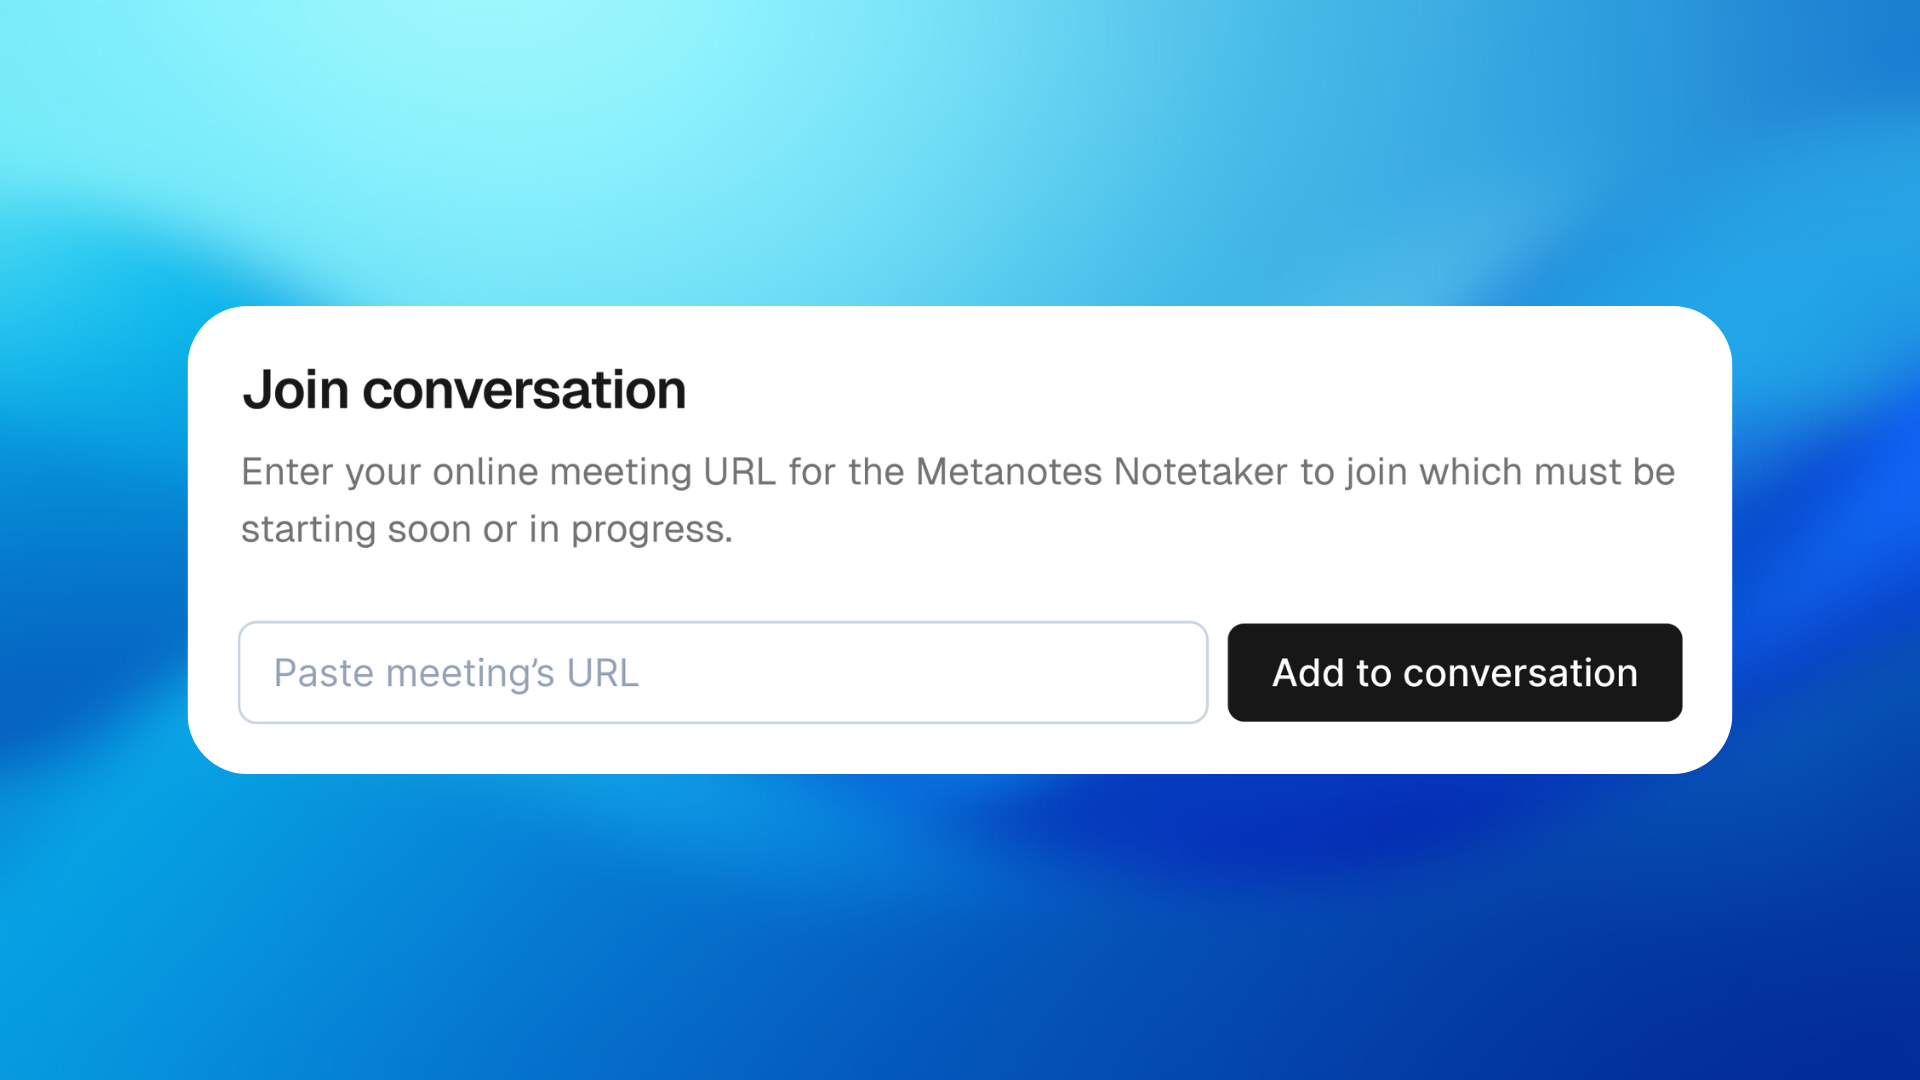Click the word conversation on the dark button
The width and height of the screenshot is (1920, 1080).
point(1520,673)
